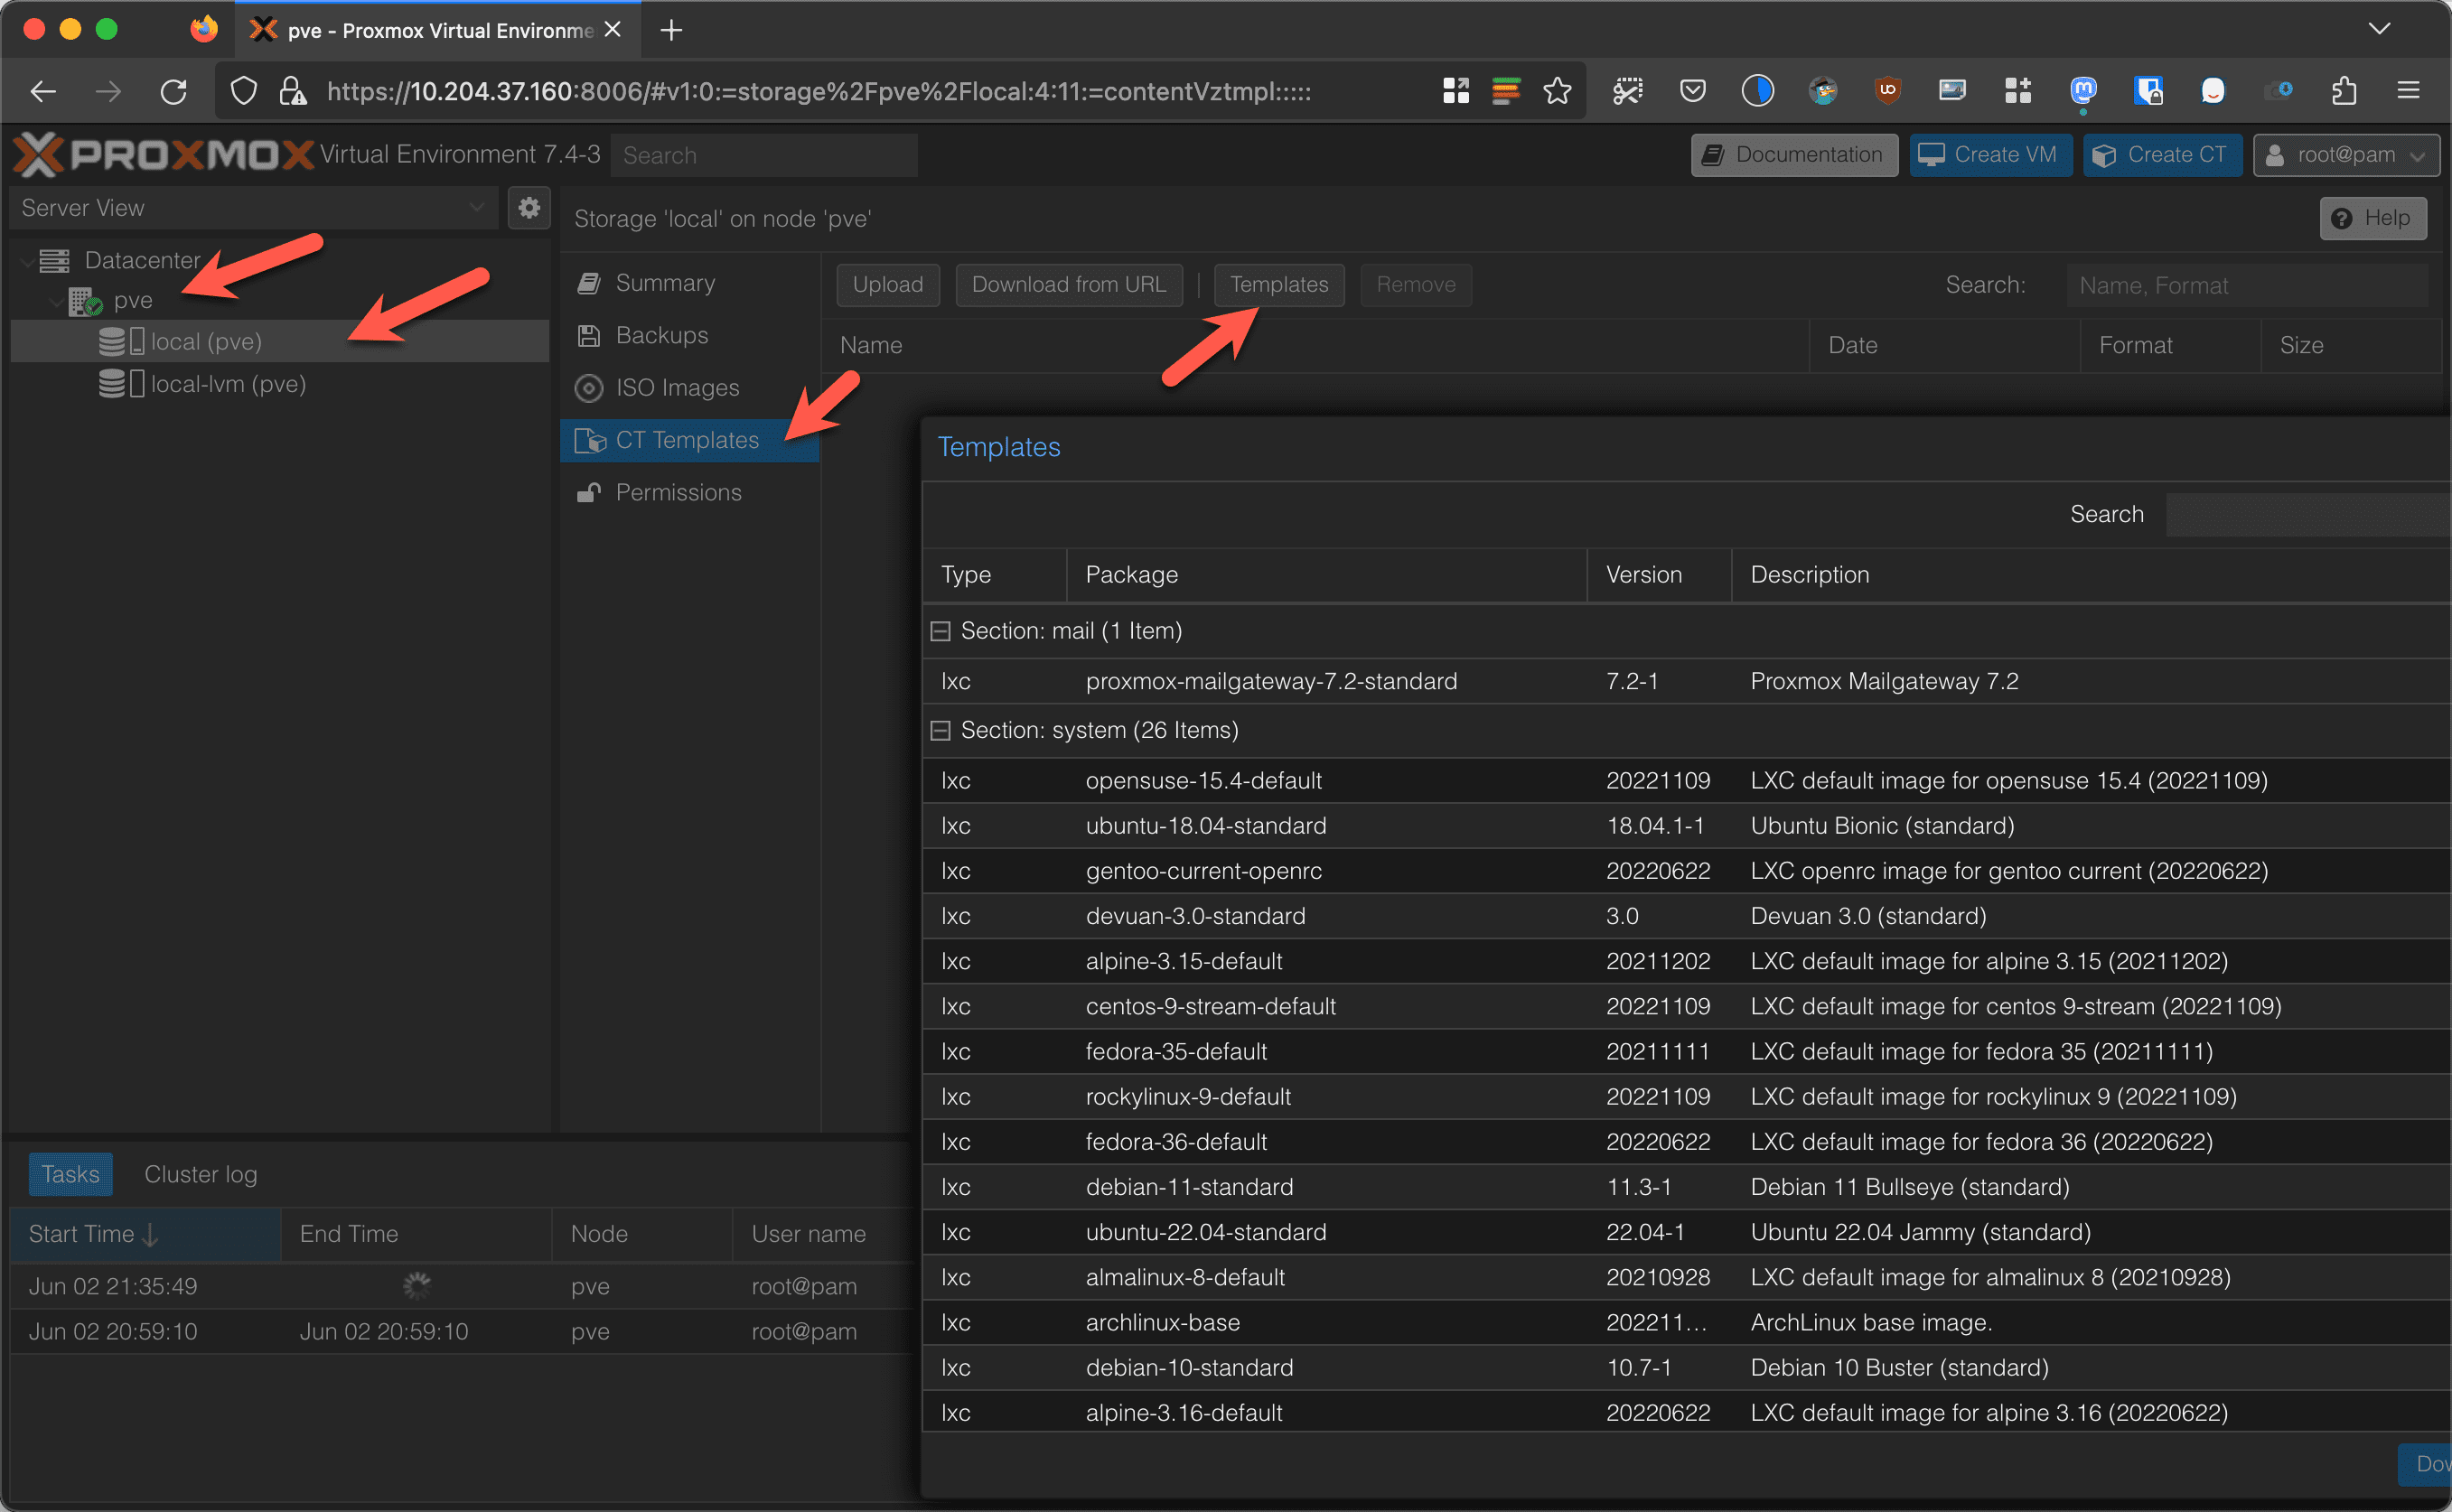Focus the Name, Format search field
This screenshot has height=1512, width=2452.
pyautogui.click(x=2247, y=285)
